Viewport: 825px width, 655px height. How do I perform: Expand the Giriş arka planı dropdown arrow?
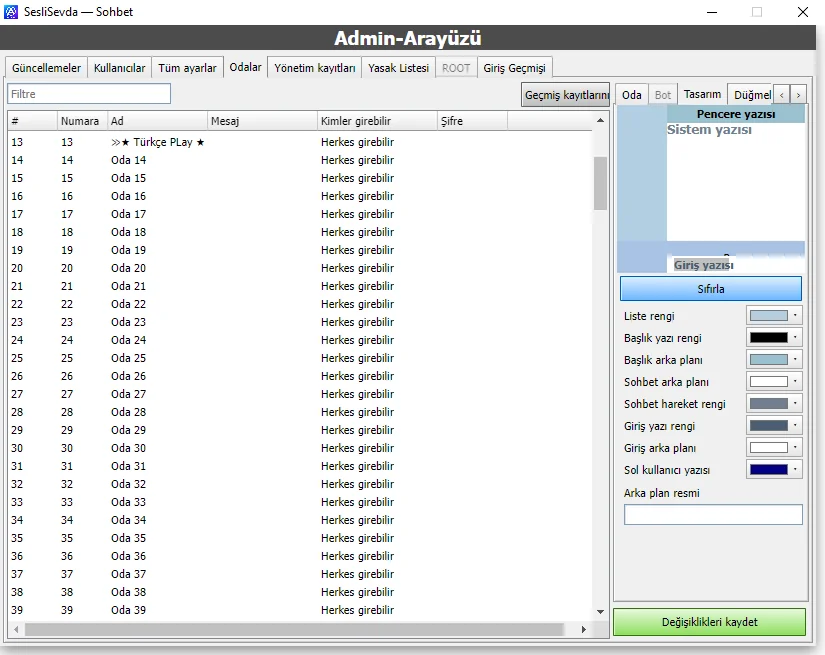pos(795,448)
